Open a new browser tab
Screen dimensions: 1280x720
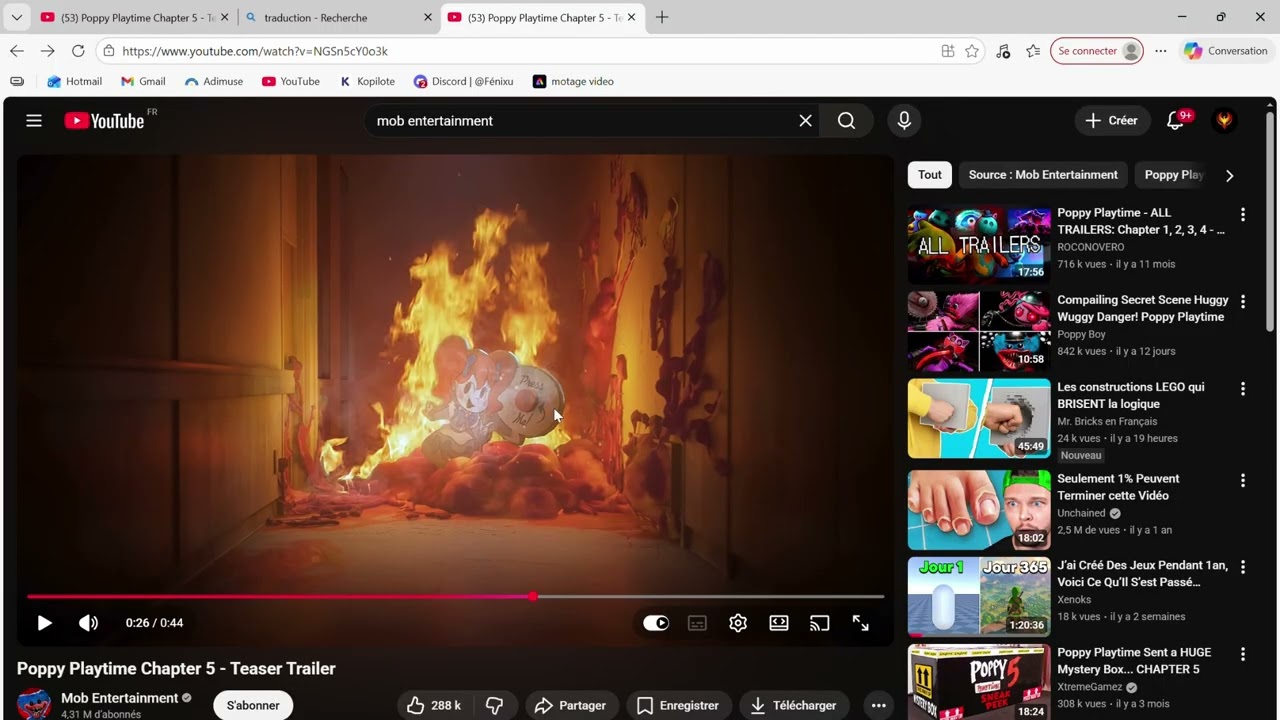tap(662, 17)
